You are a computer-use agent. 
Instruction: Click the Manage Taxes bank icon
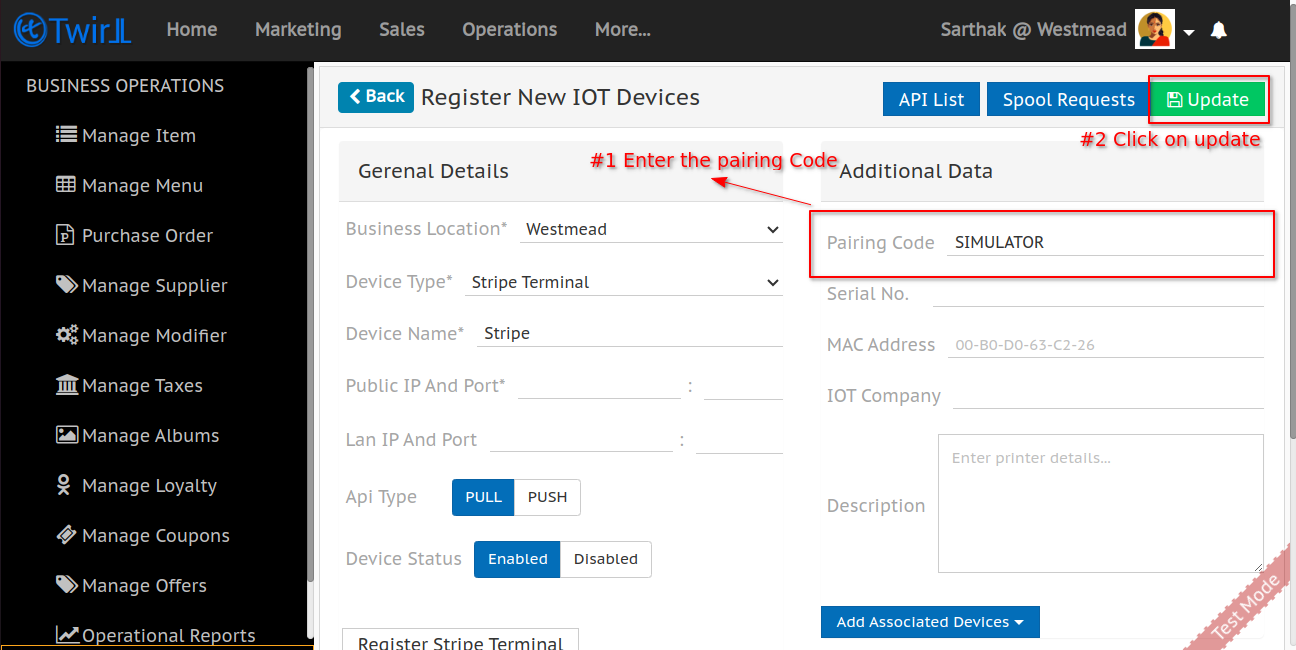pos(66,385)
